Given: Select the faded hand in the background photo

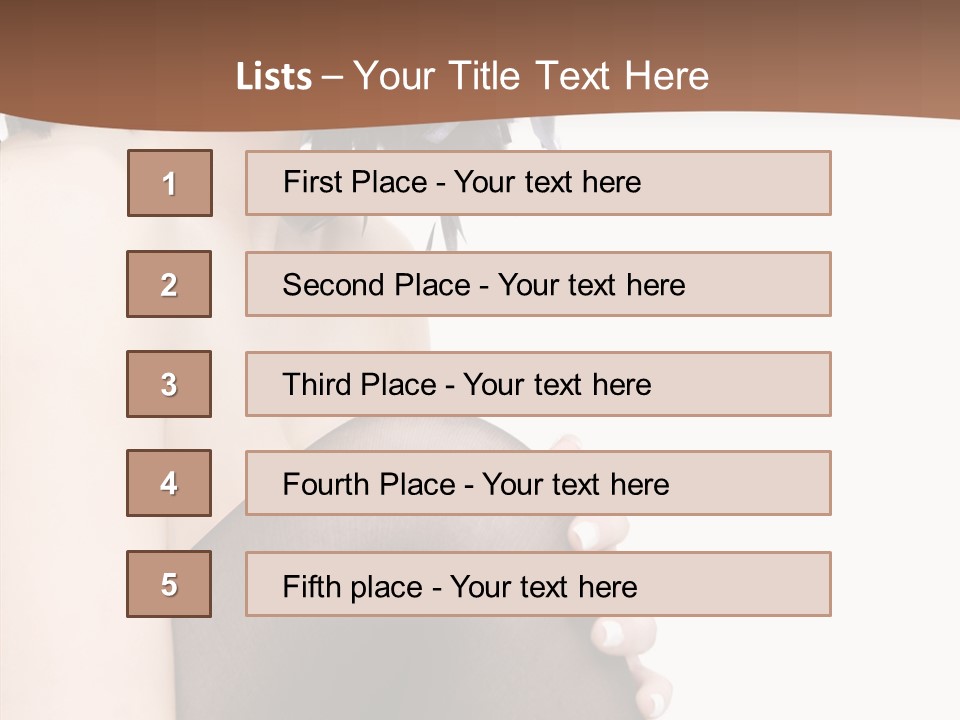Looking at the screenshot, I should tap(612, 588).
